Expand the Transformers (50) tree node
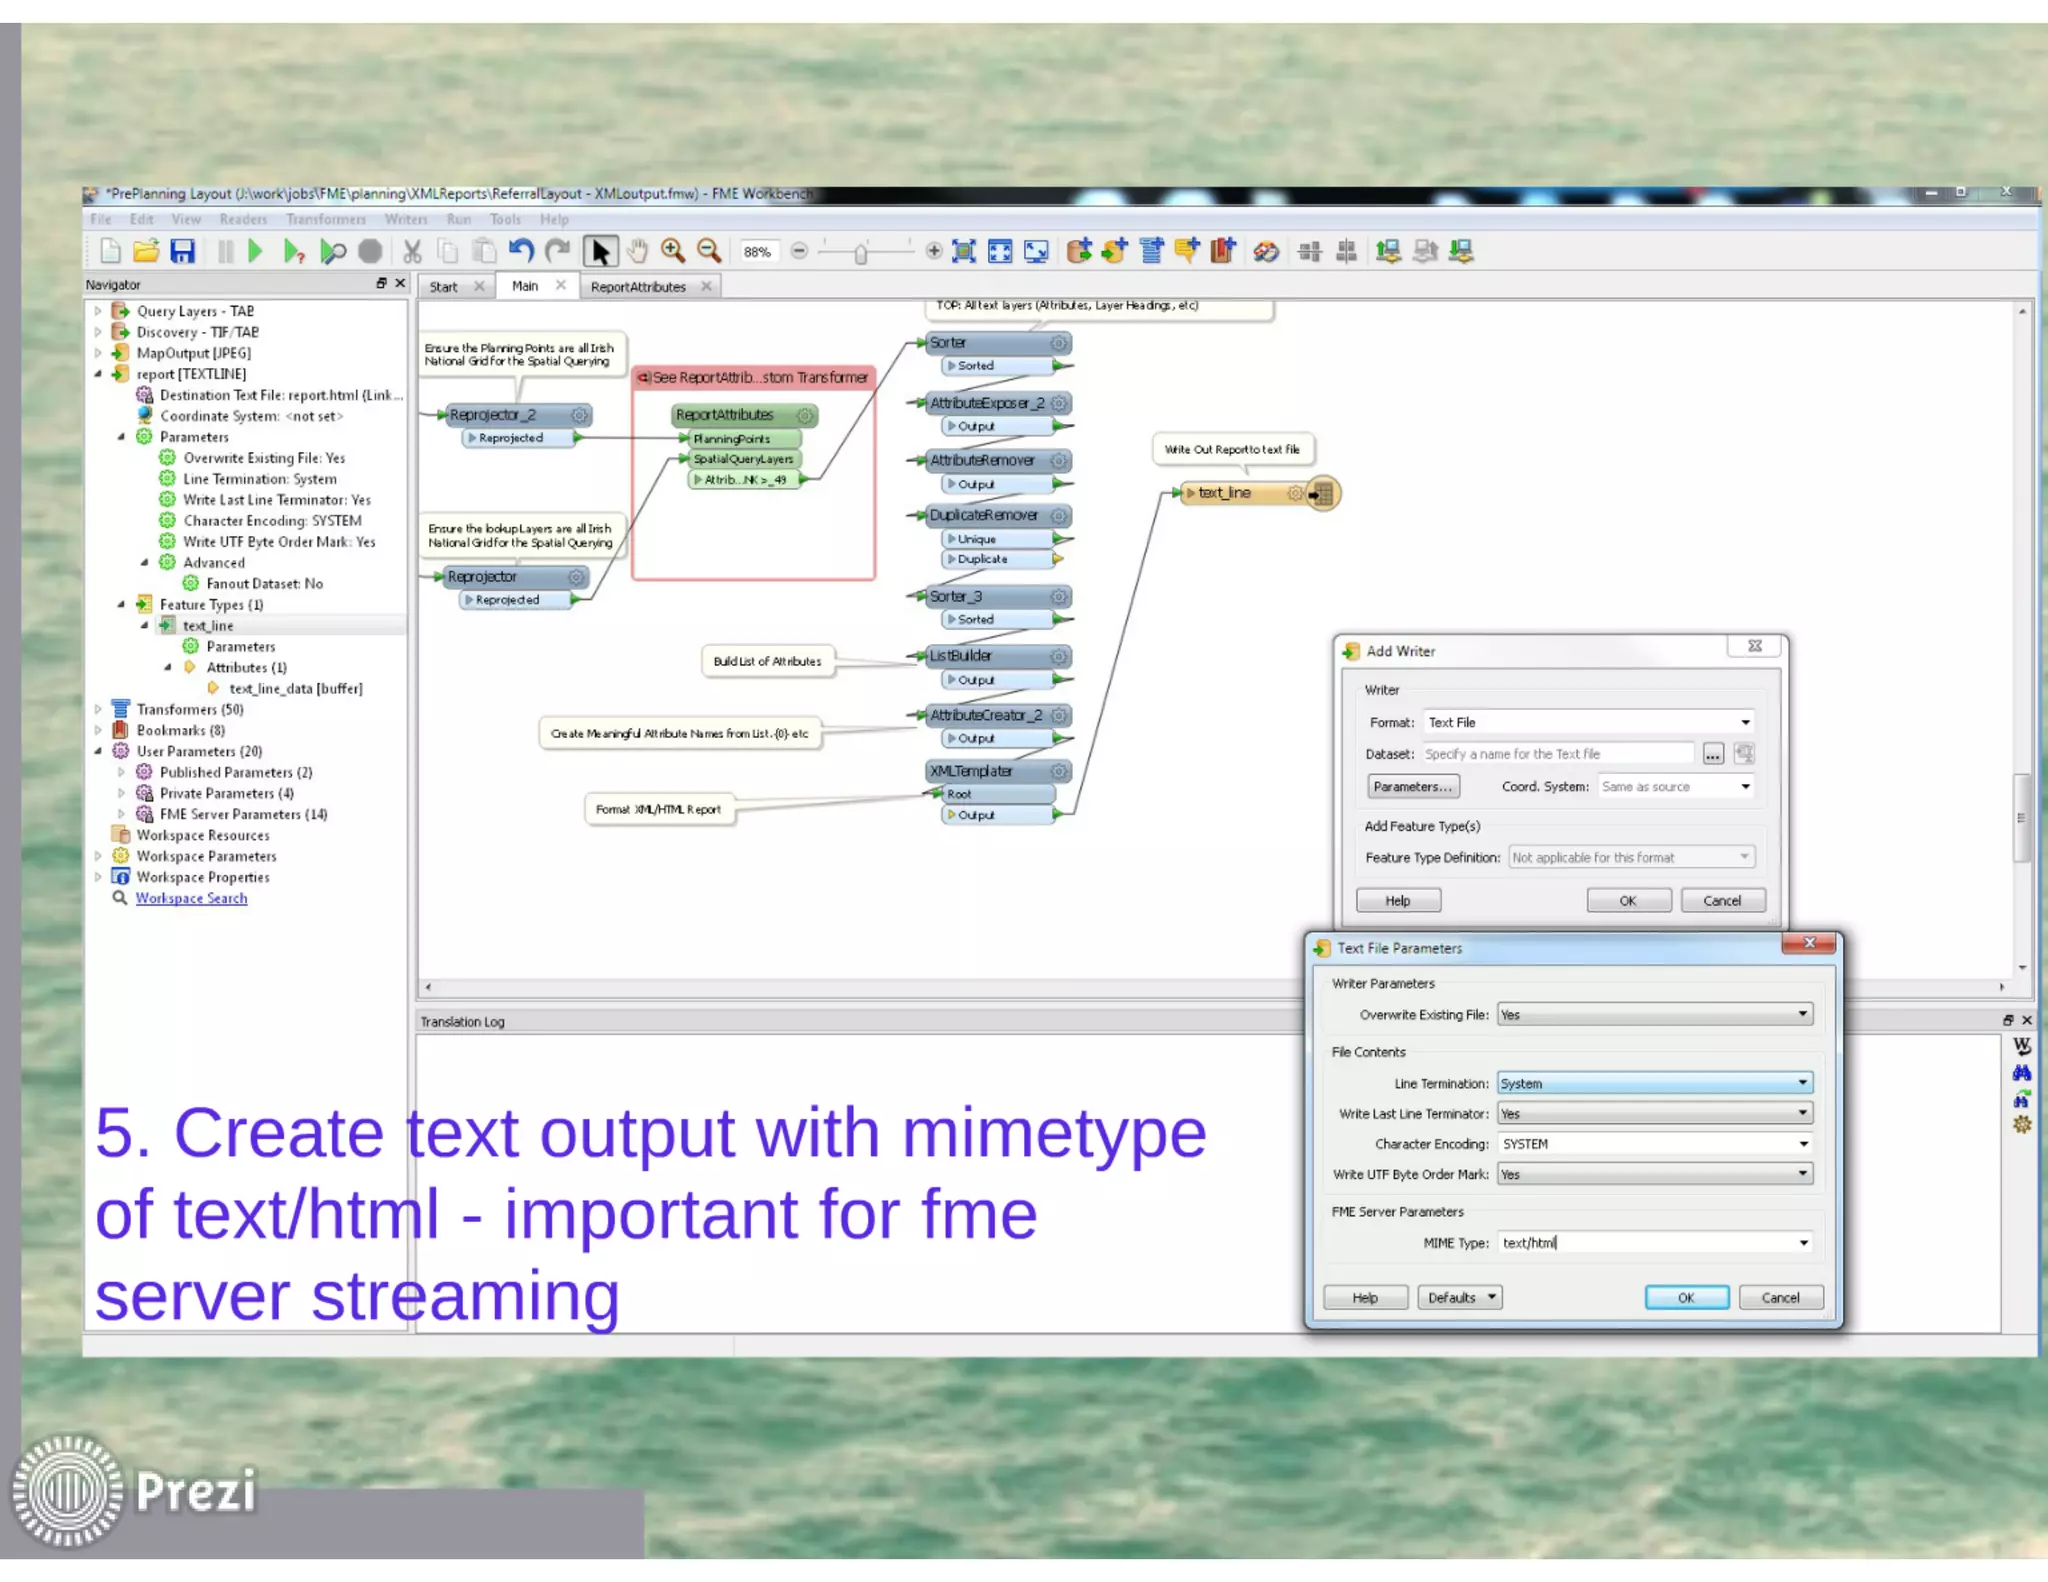This screenshot has height=1582, width=2048. coord(98,709)
